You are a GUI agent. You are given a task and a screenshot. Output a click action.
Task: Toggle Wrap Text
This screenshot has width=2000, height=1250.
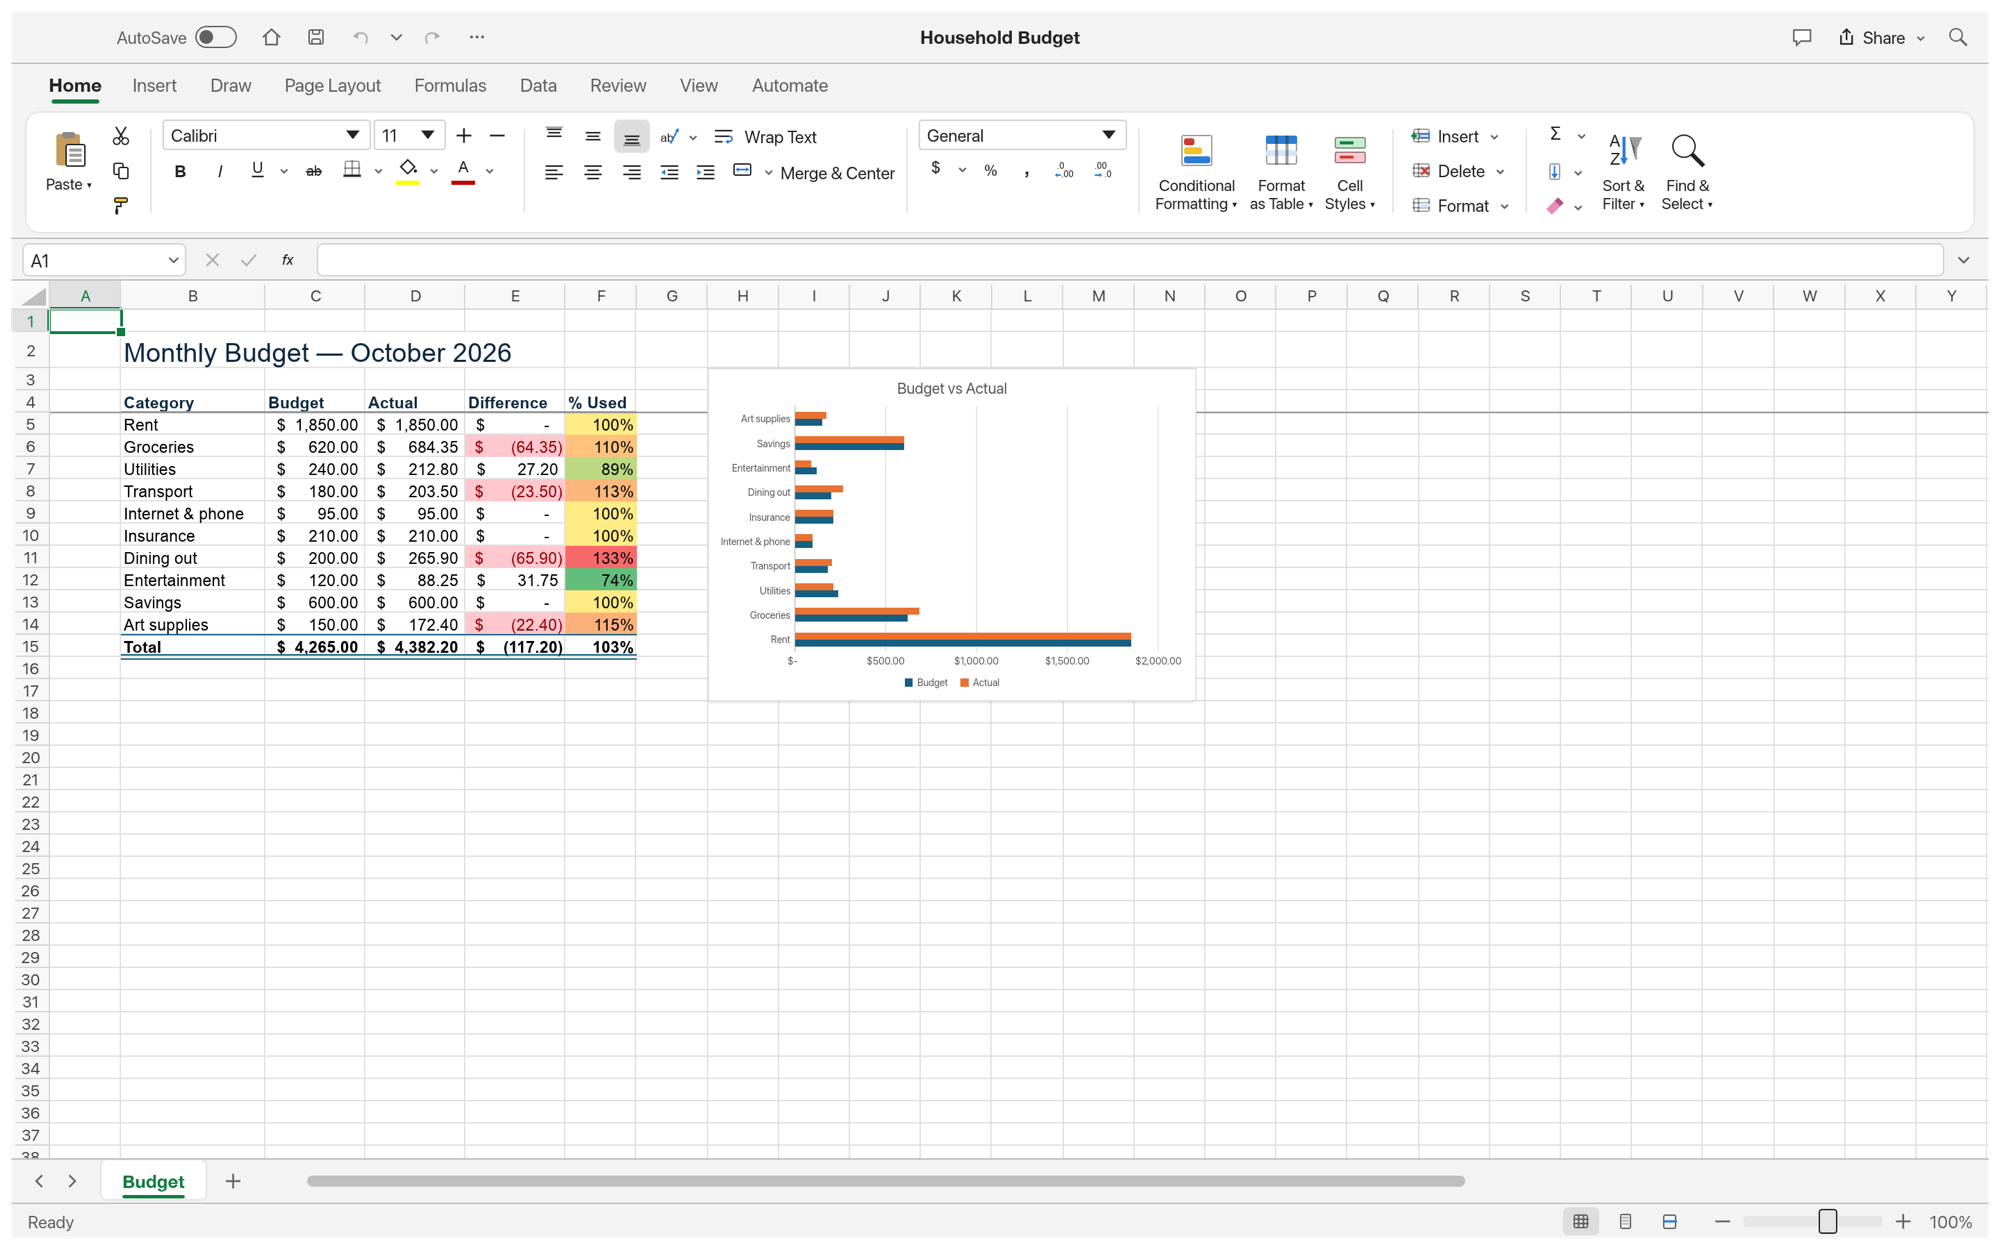coord(766,137)
